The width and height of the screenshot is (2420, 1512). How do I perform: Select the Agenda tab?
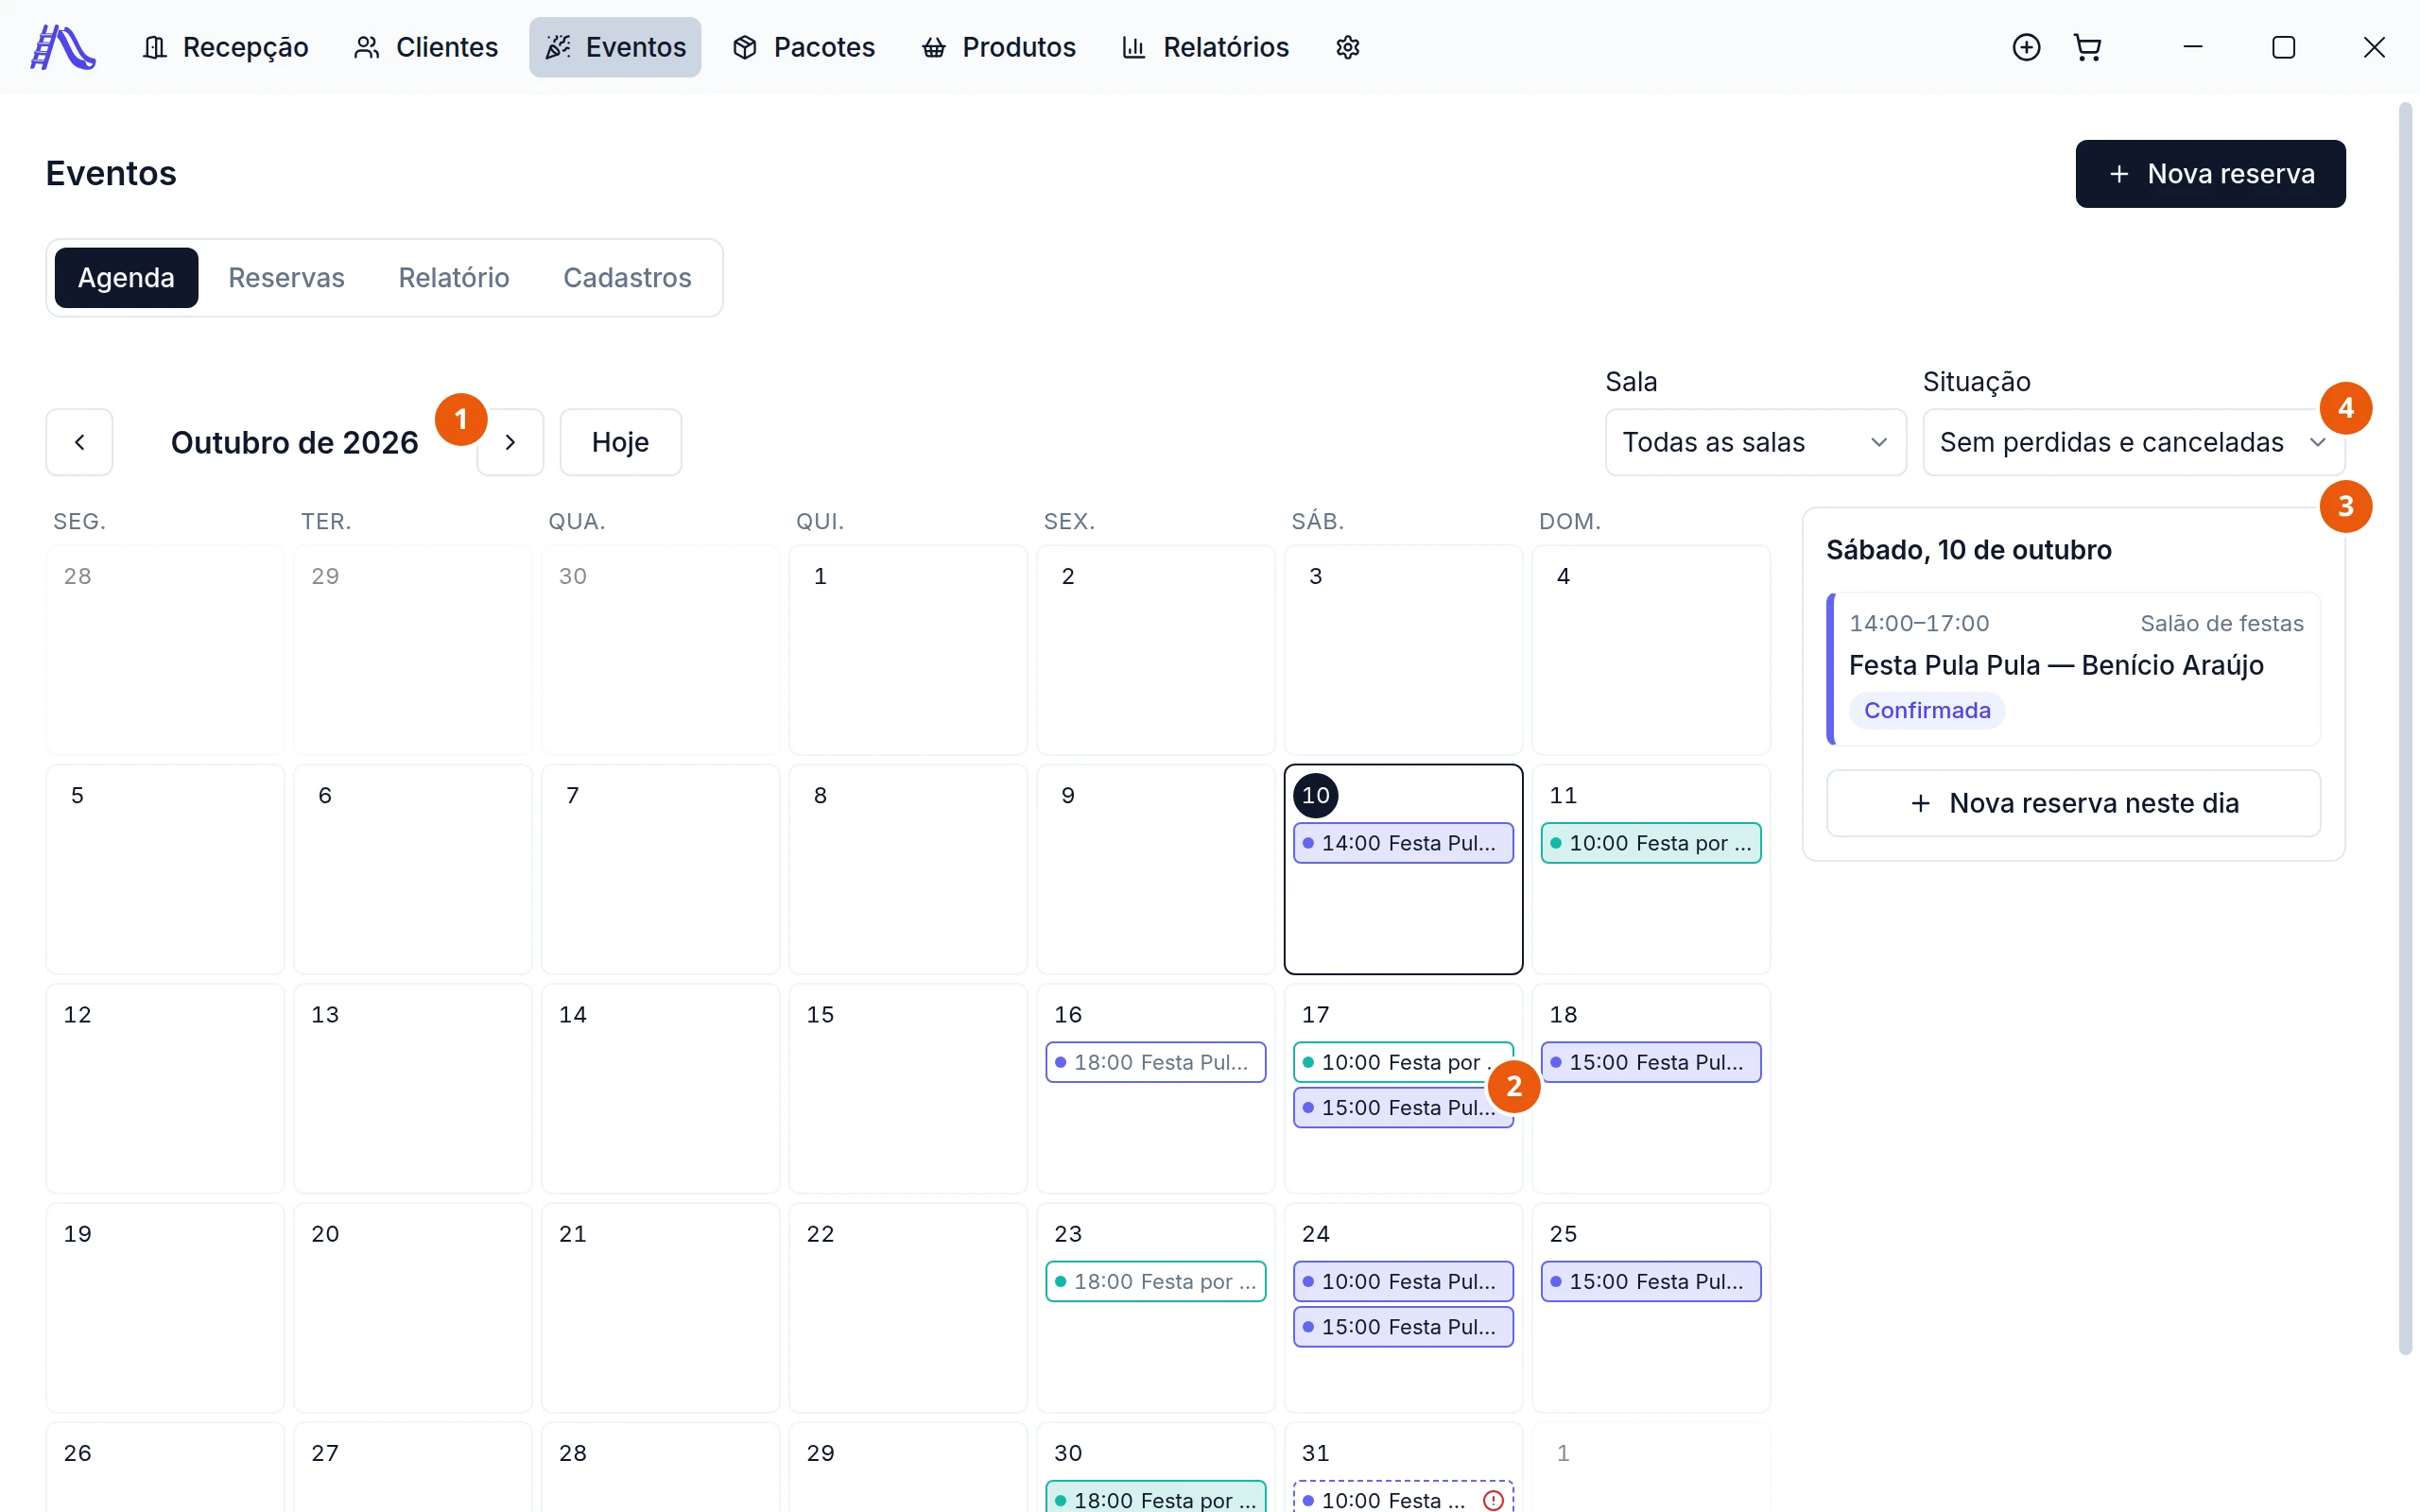click(126, 277)
